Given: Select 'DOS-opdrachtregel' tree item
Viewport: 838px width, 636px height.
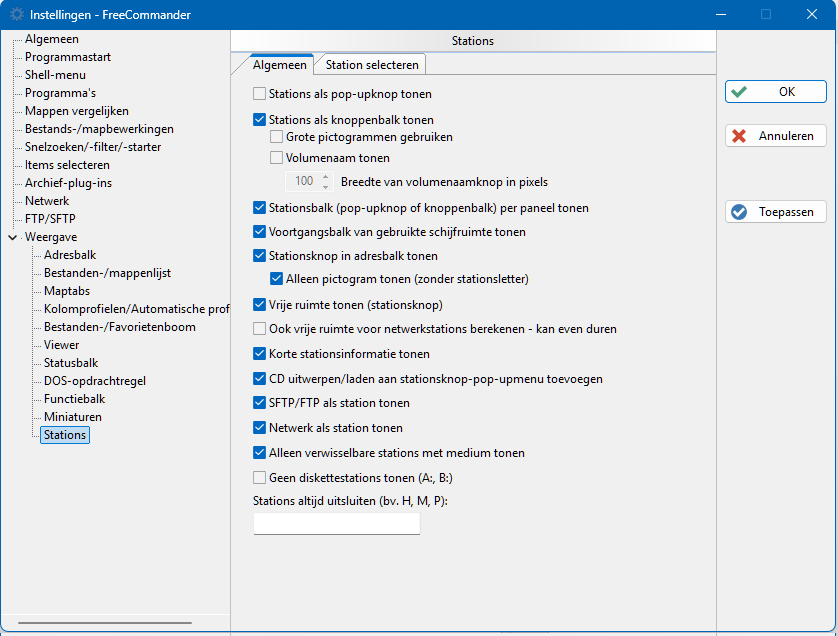Looking at the screenshot, I should pos(95,381).
